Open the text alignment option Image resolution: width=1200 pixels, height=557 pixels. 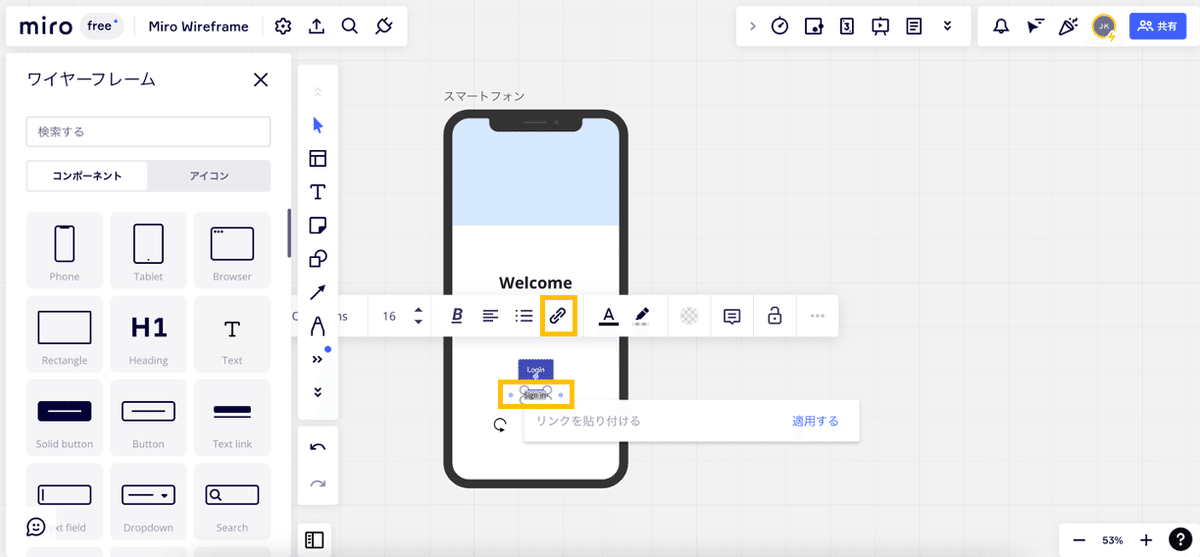490,316
